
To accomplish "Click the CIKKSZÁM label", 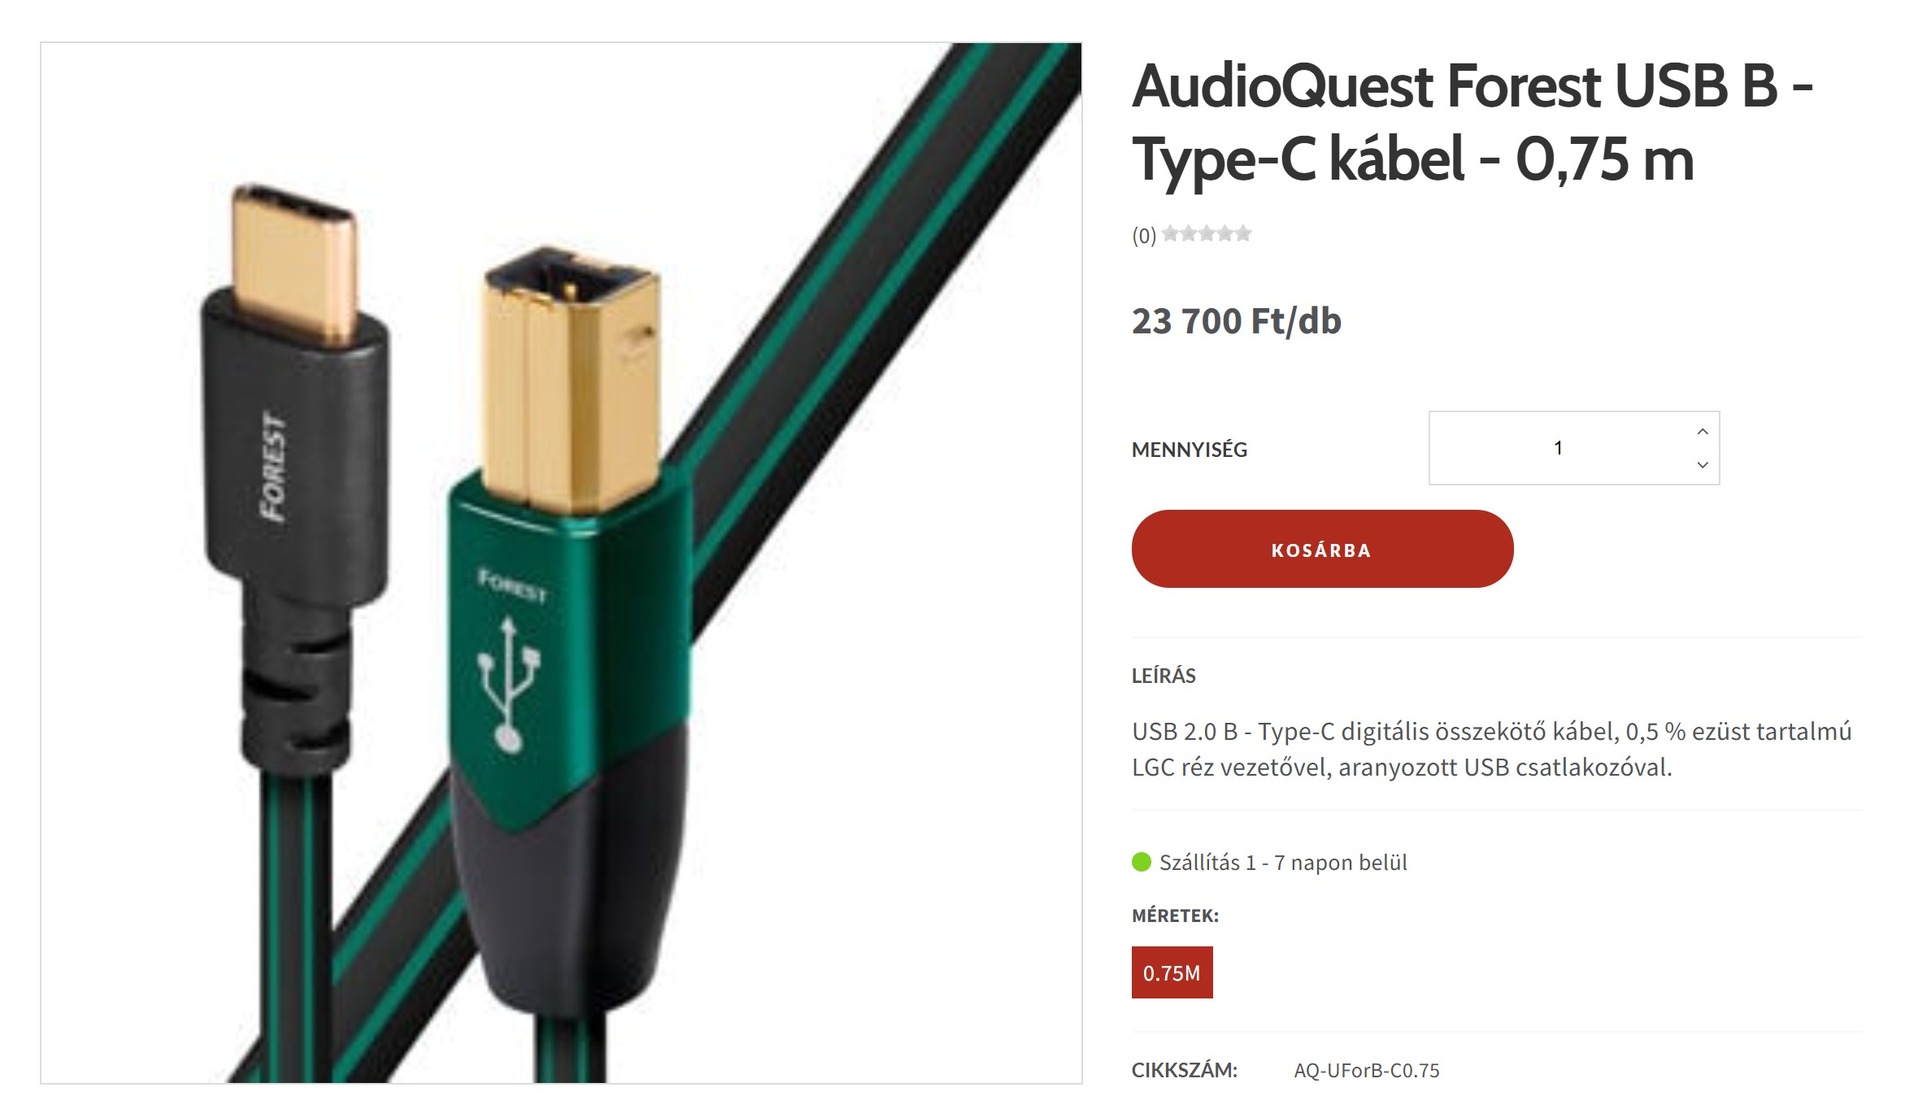I will point(1184,1070).
